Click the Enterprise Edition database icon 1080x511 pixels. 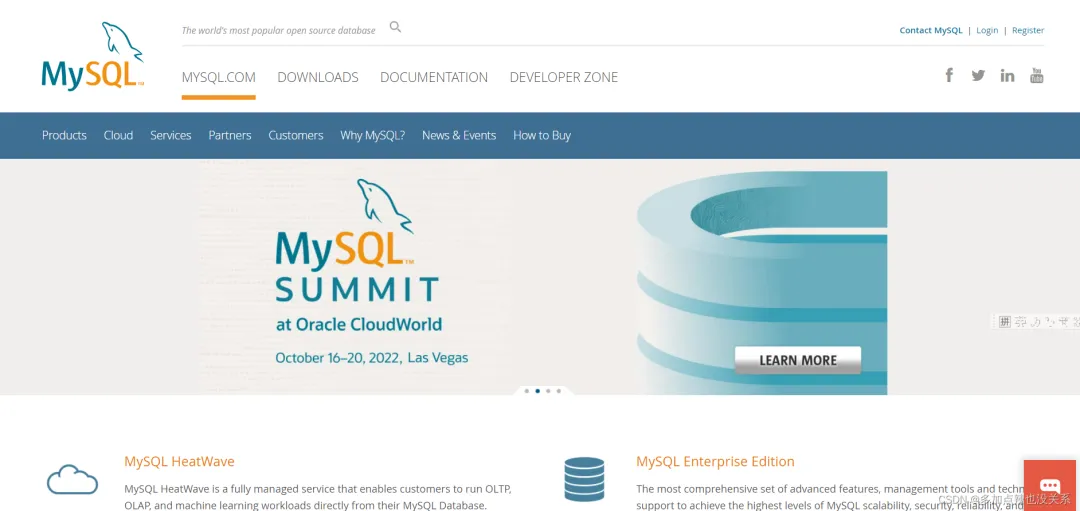[x=584, y=479]
